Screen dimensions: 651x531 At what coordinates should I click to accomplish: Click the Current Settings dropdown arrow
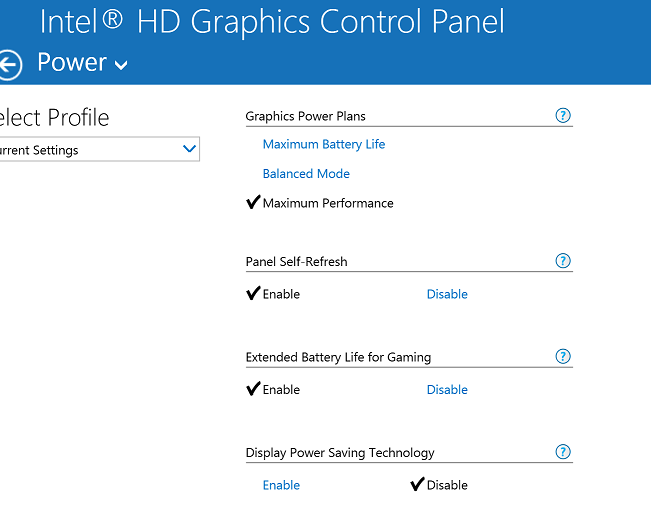(189, 148)
